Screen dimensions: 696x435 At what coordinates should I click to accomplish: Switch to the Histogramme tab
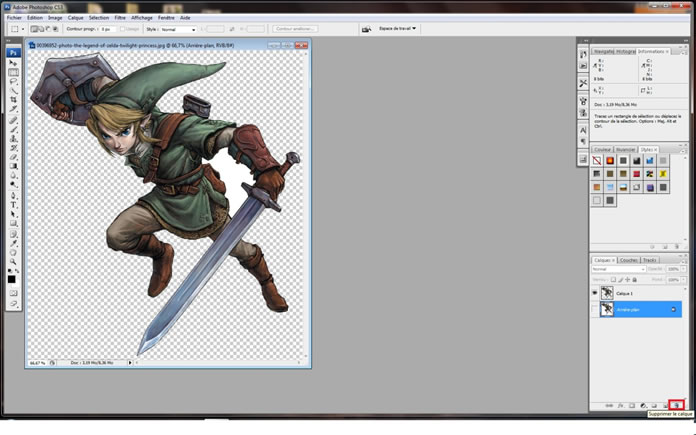[625, 51]
